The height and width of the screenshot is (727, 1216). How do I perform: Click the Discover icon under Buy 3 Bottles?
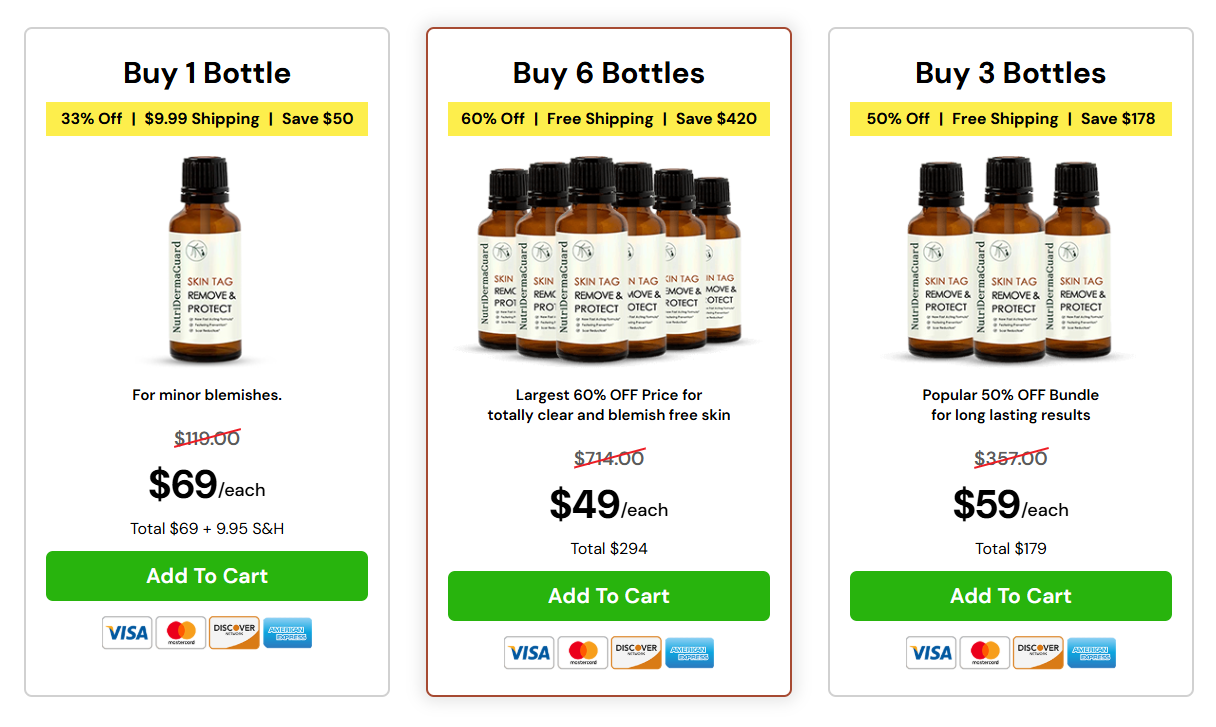pyautogui.click(x=1038, y=652)
